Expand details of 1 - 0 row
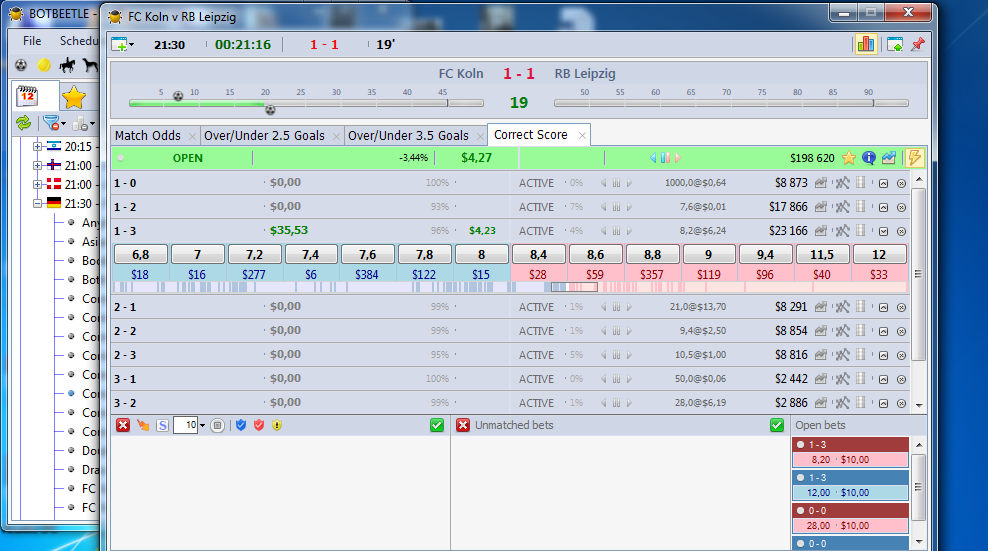The height and width of the screenshot is (551, 988). tap(883, 183)
